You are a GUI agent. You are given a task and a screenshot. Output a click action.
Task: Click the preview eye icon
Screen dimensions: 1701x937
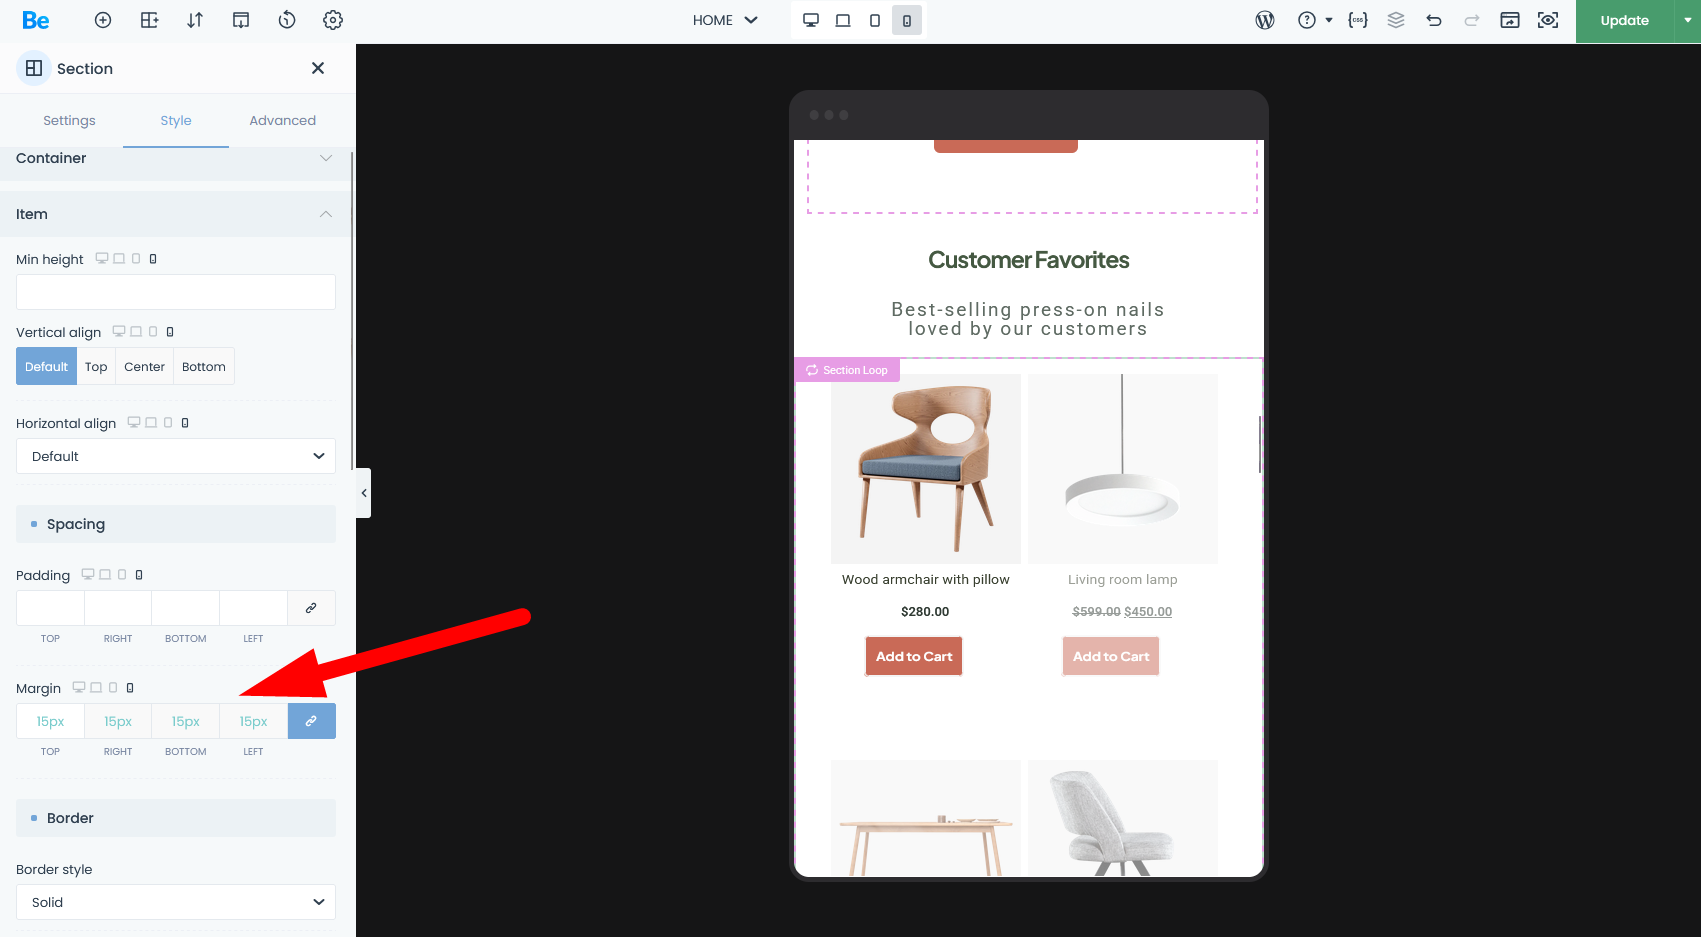point(1548,20)
